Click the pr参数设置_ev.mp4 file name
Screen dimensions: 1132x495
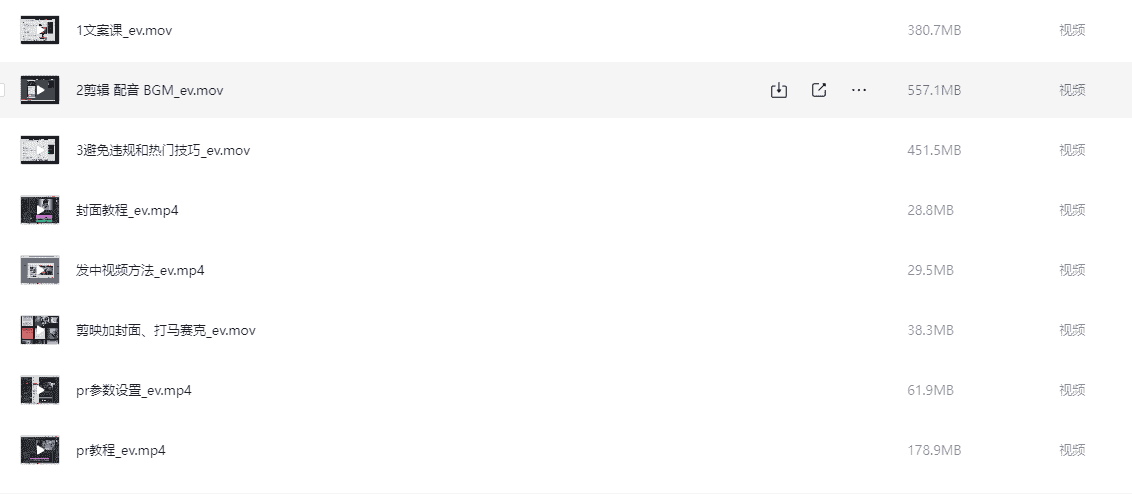[134, 390]
